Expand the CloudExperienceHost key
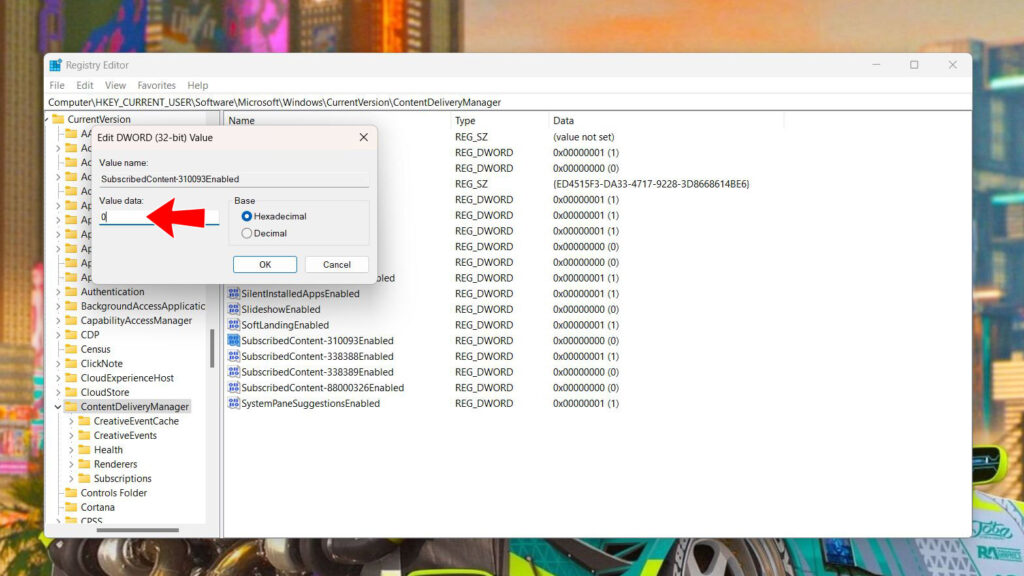This screenshot has width=1024, height=576. [58, 378]
